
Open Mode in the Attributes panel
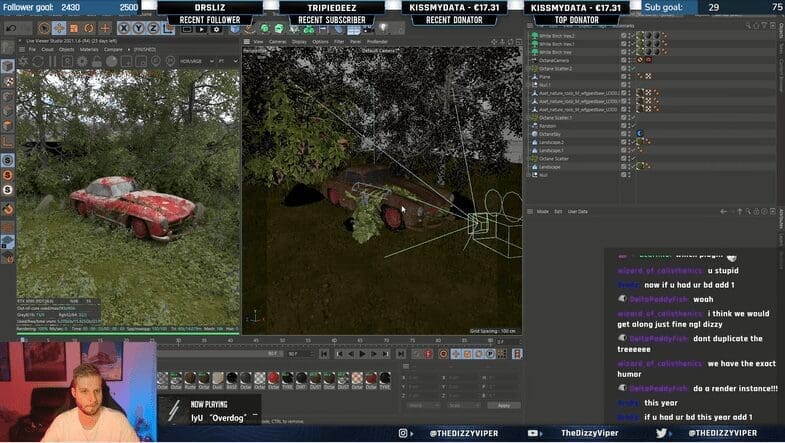click(543, 212)
